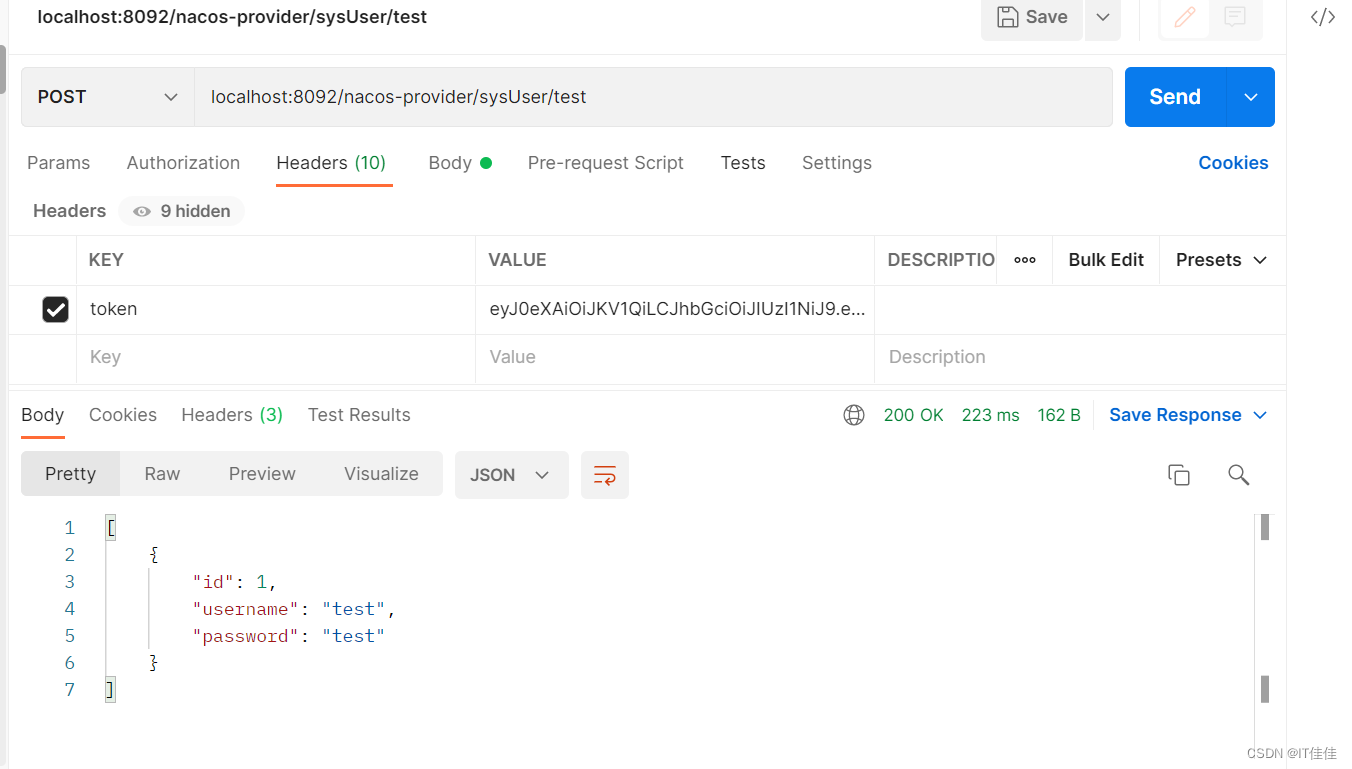The width and height of the screenshot is (1352, 769).
Task: Click the 9 hidden headers pill
Action: 181,211
